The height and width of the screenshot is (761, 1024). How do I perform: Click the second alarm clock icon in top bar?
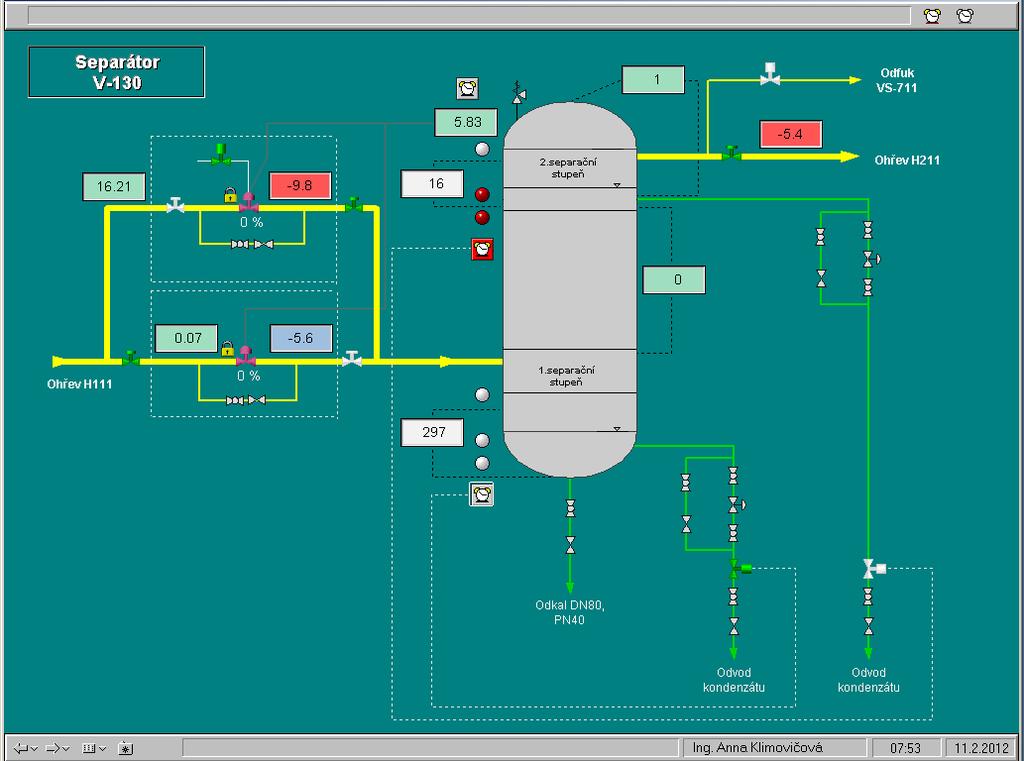(965, 16)
